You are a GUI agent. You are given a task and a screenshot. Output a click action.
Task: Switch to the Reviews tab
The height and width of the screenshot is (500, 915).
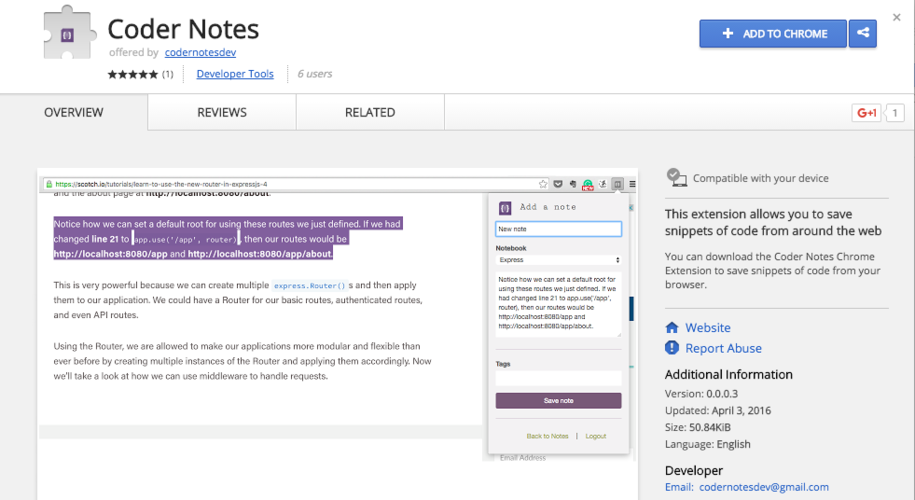pos(222,112)
